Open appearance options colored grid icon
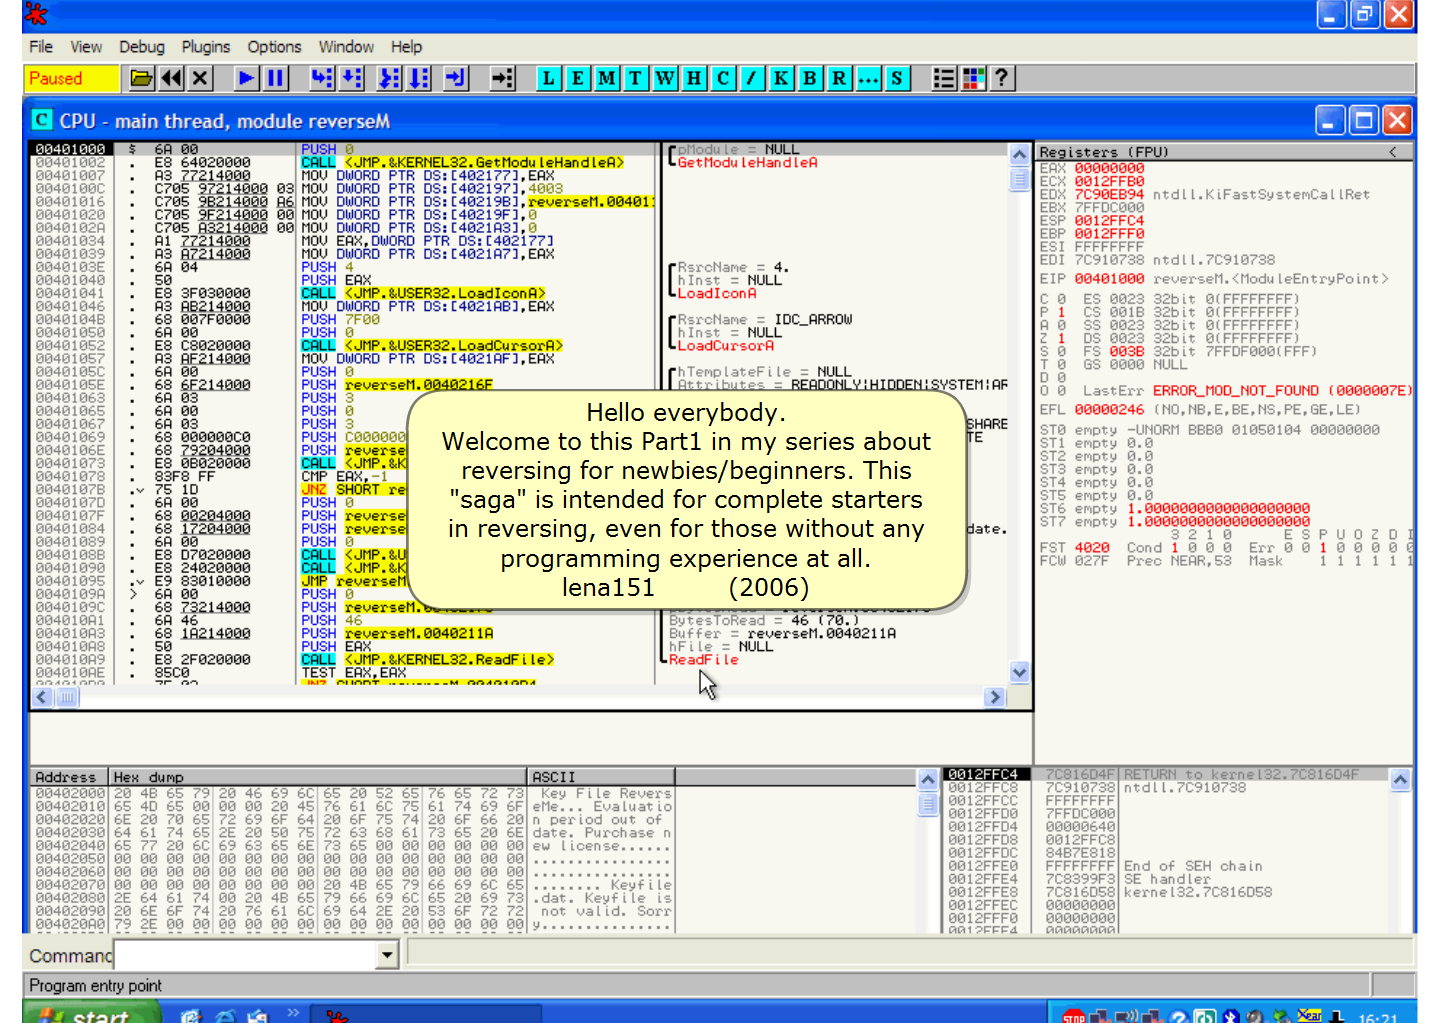Viewport: 1440px width, 1023px height. [x=973, y=78]
